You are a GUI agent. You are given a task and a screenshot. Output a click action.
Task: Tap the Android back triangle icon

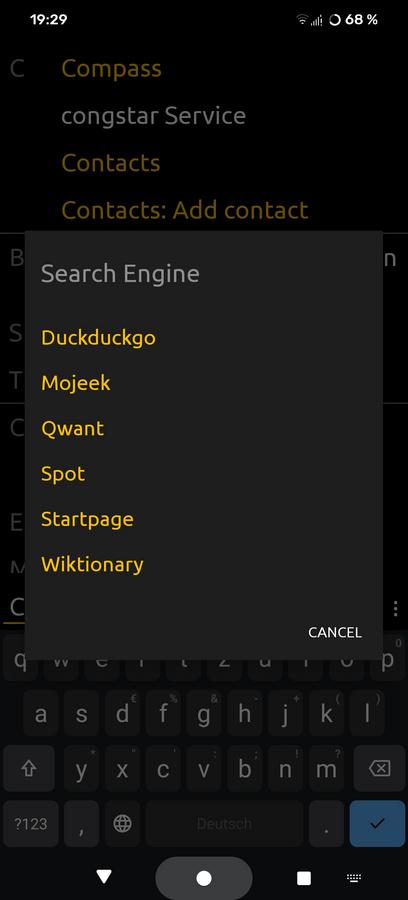(x=104, y=876)
